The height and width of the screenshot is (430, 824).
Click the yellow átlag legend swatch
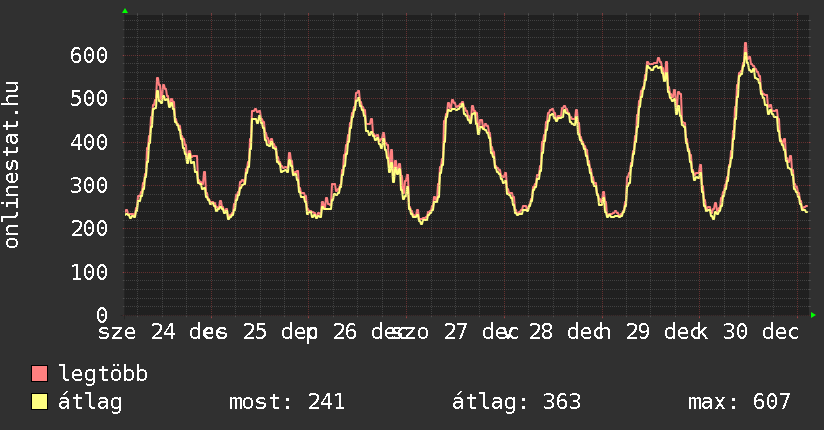click(x=40, y=402)
